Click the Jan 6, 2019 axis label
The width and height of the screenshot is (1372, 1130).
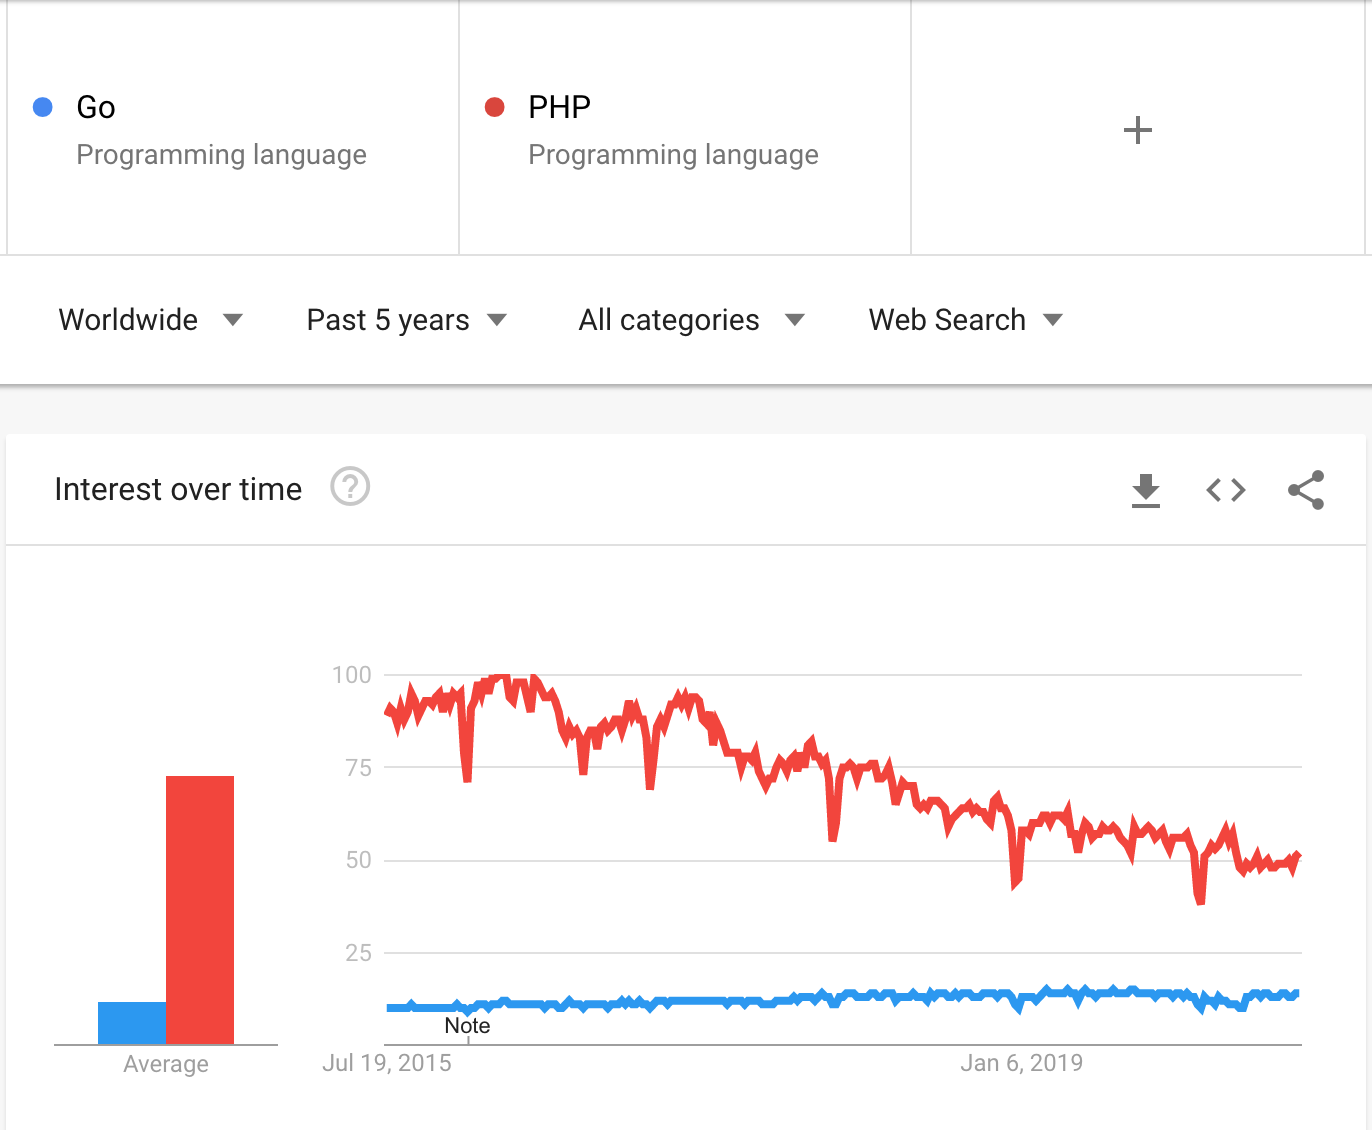1021,1063
